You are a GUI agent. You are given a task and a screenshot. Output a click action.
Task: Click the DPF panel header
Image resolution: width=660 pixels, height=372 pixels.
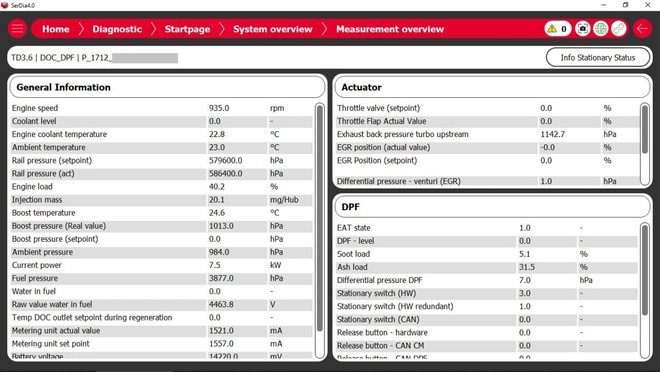[x=492, y=207]
